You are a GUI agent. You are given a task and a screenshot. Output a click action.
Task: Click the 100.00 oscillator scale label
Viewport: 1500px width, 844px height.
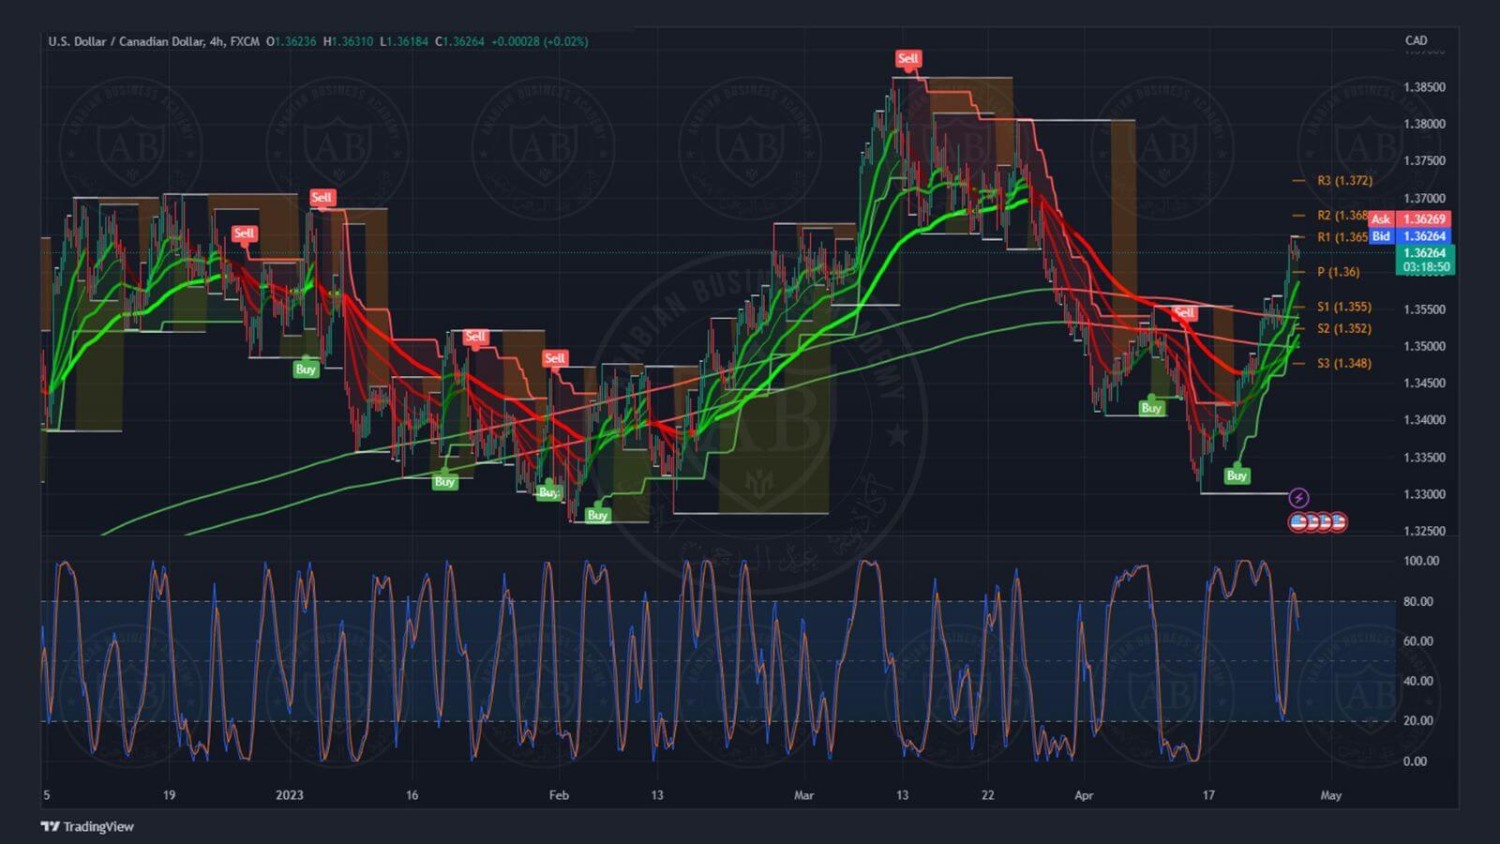coord(1421,561)
